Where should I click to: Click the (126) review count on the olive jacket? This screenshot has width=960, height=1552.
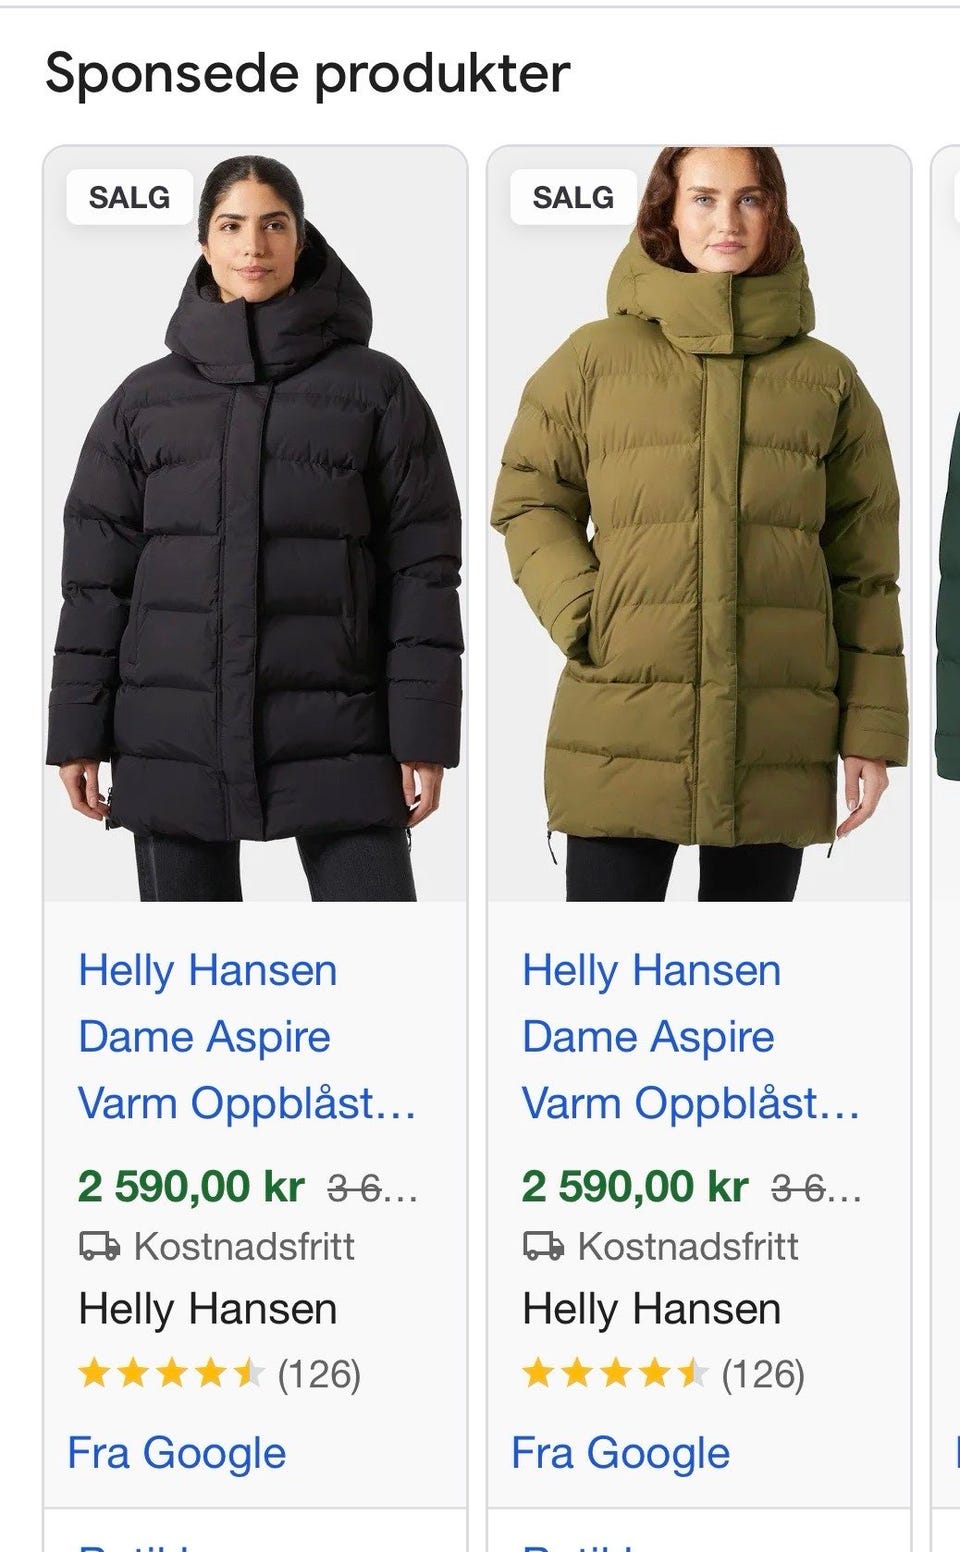tap(763, 1374)
